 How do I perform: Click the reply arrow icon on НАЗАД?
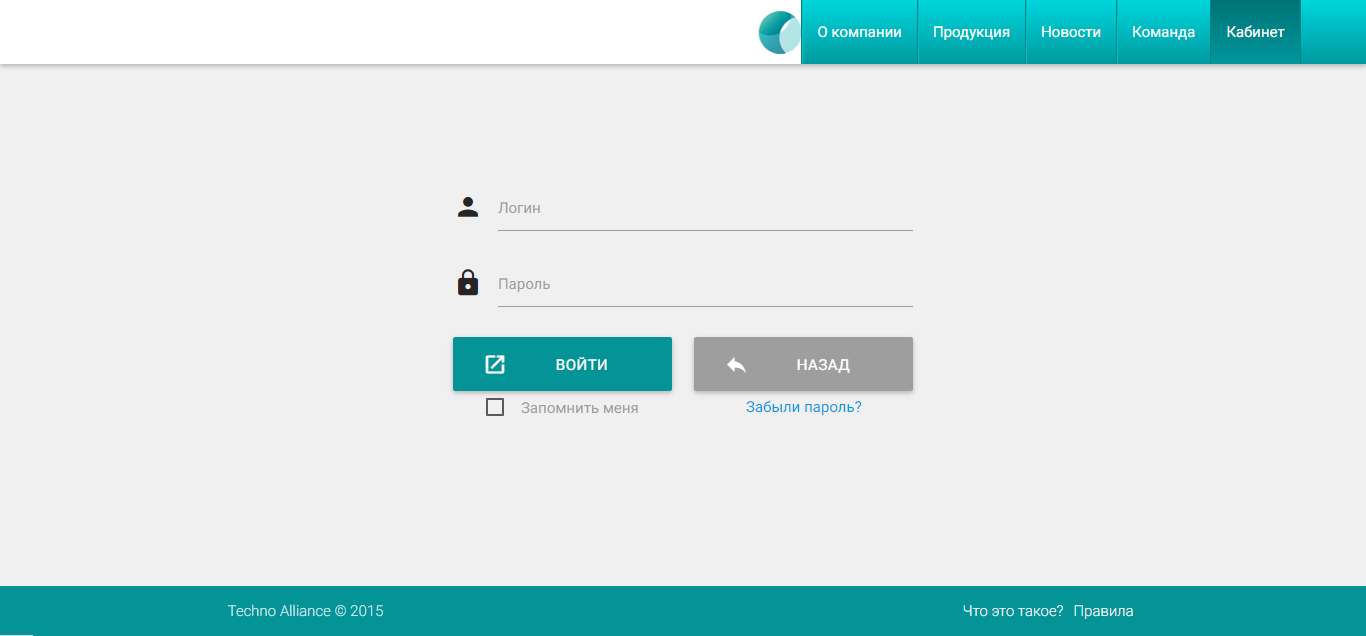pos(736,365)
